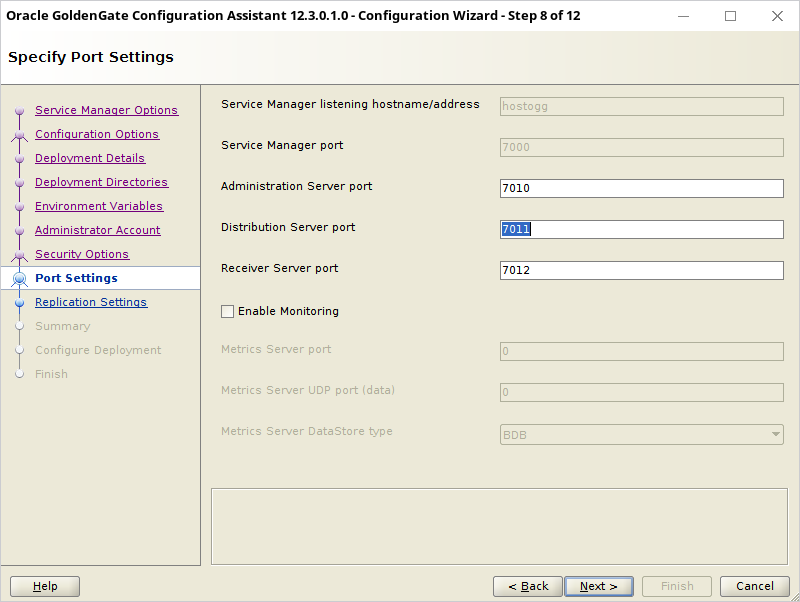The width and height of the screenshot is (800, 602).
Task: Click the Environment Variables step bullet icon
Action: [x=19, y=207]
